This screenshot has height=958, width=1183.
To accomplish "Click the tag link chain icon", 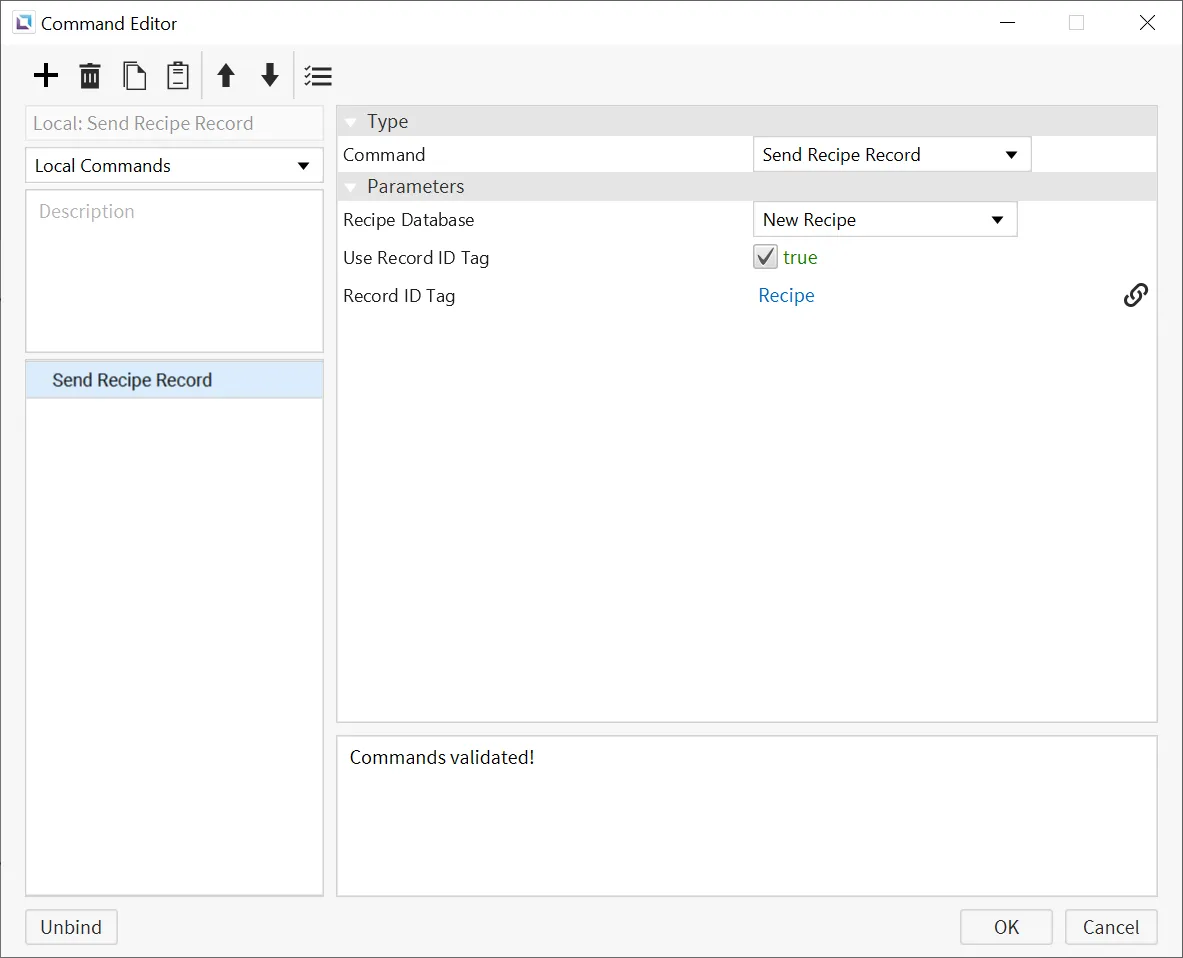I will click(1135, 295).
